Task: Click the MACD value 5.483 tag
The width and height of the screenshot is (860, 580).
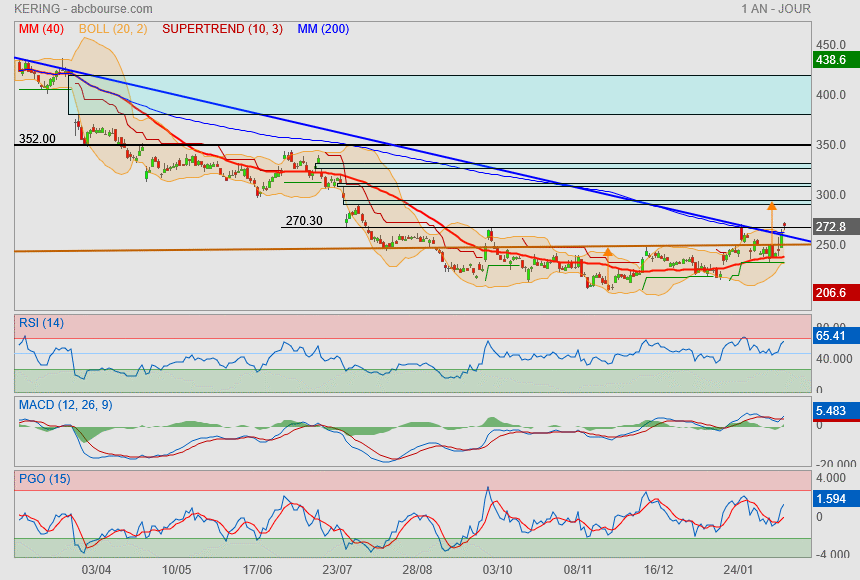Action: tap(836, 410)
